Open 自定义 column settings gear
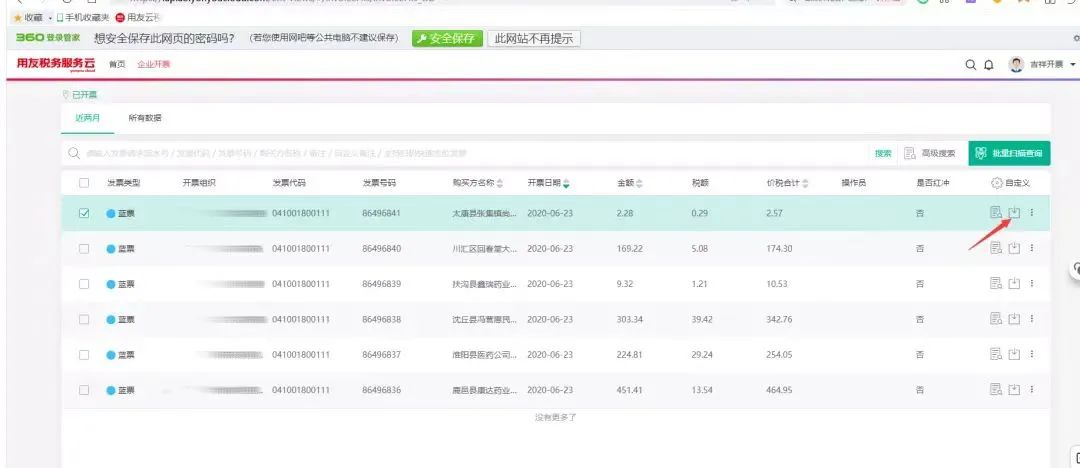Screen dimensions: 1080x468 996,183
